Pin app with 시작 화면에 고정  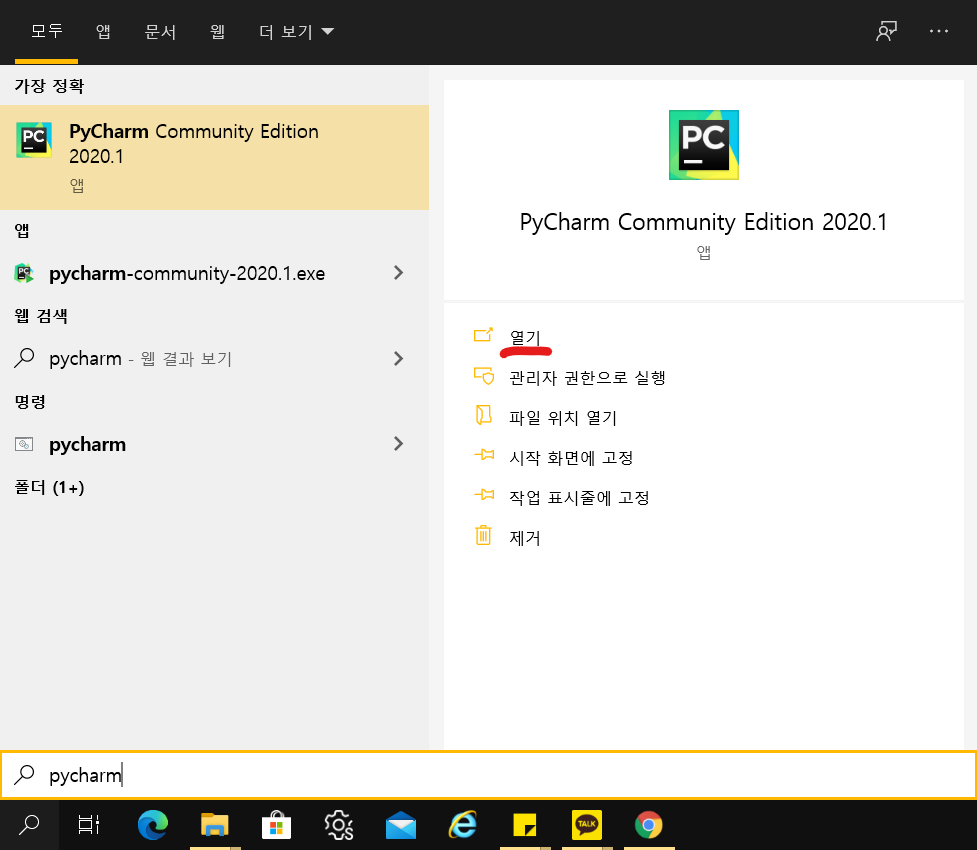(571, 458)
